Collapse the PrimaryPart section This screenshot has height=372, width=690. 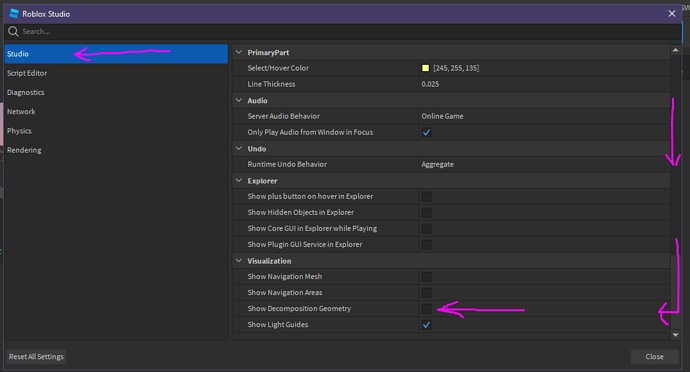pos(239,52)
